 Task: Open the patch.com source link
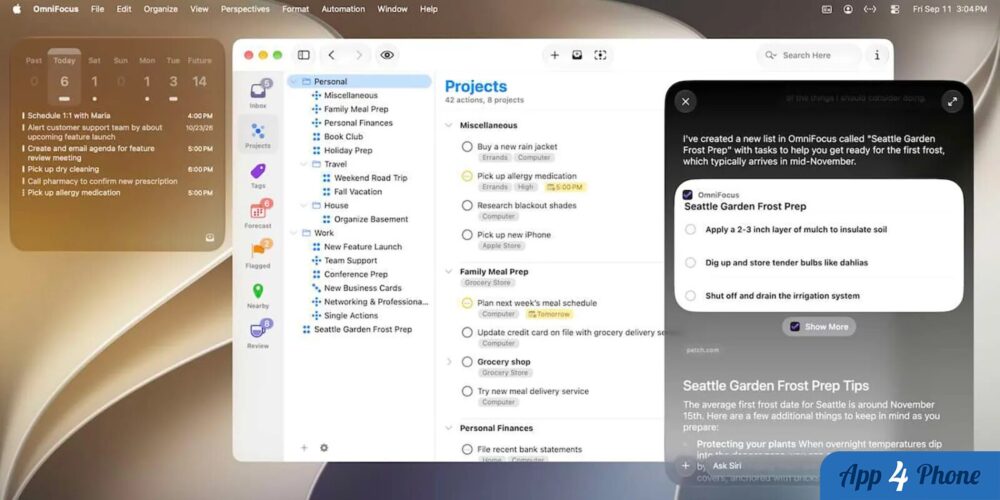(702, 350)
